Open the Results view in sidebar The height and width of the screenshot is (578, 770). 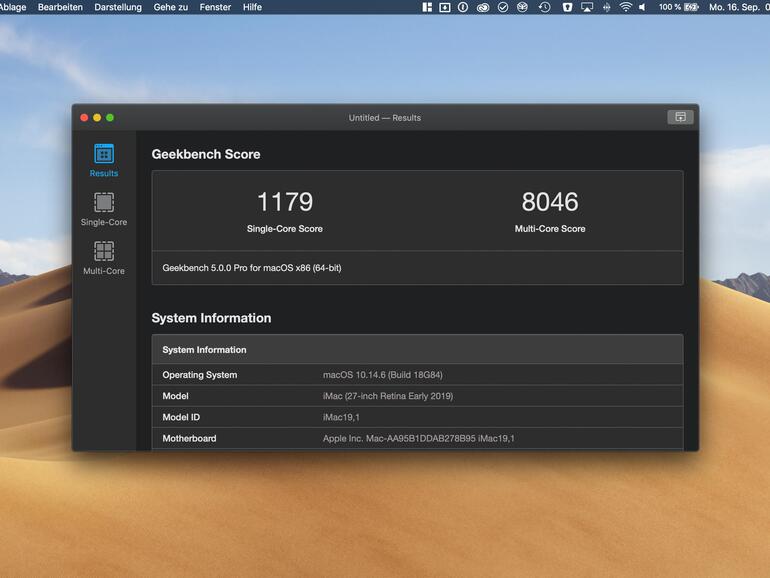click(104, 160)
